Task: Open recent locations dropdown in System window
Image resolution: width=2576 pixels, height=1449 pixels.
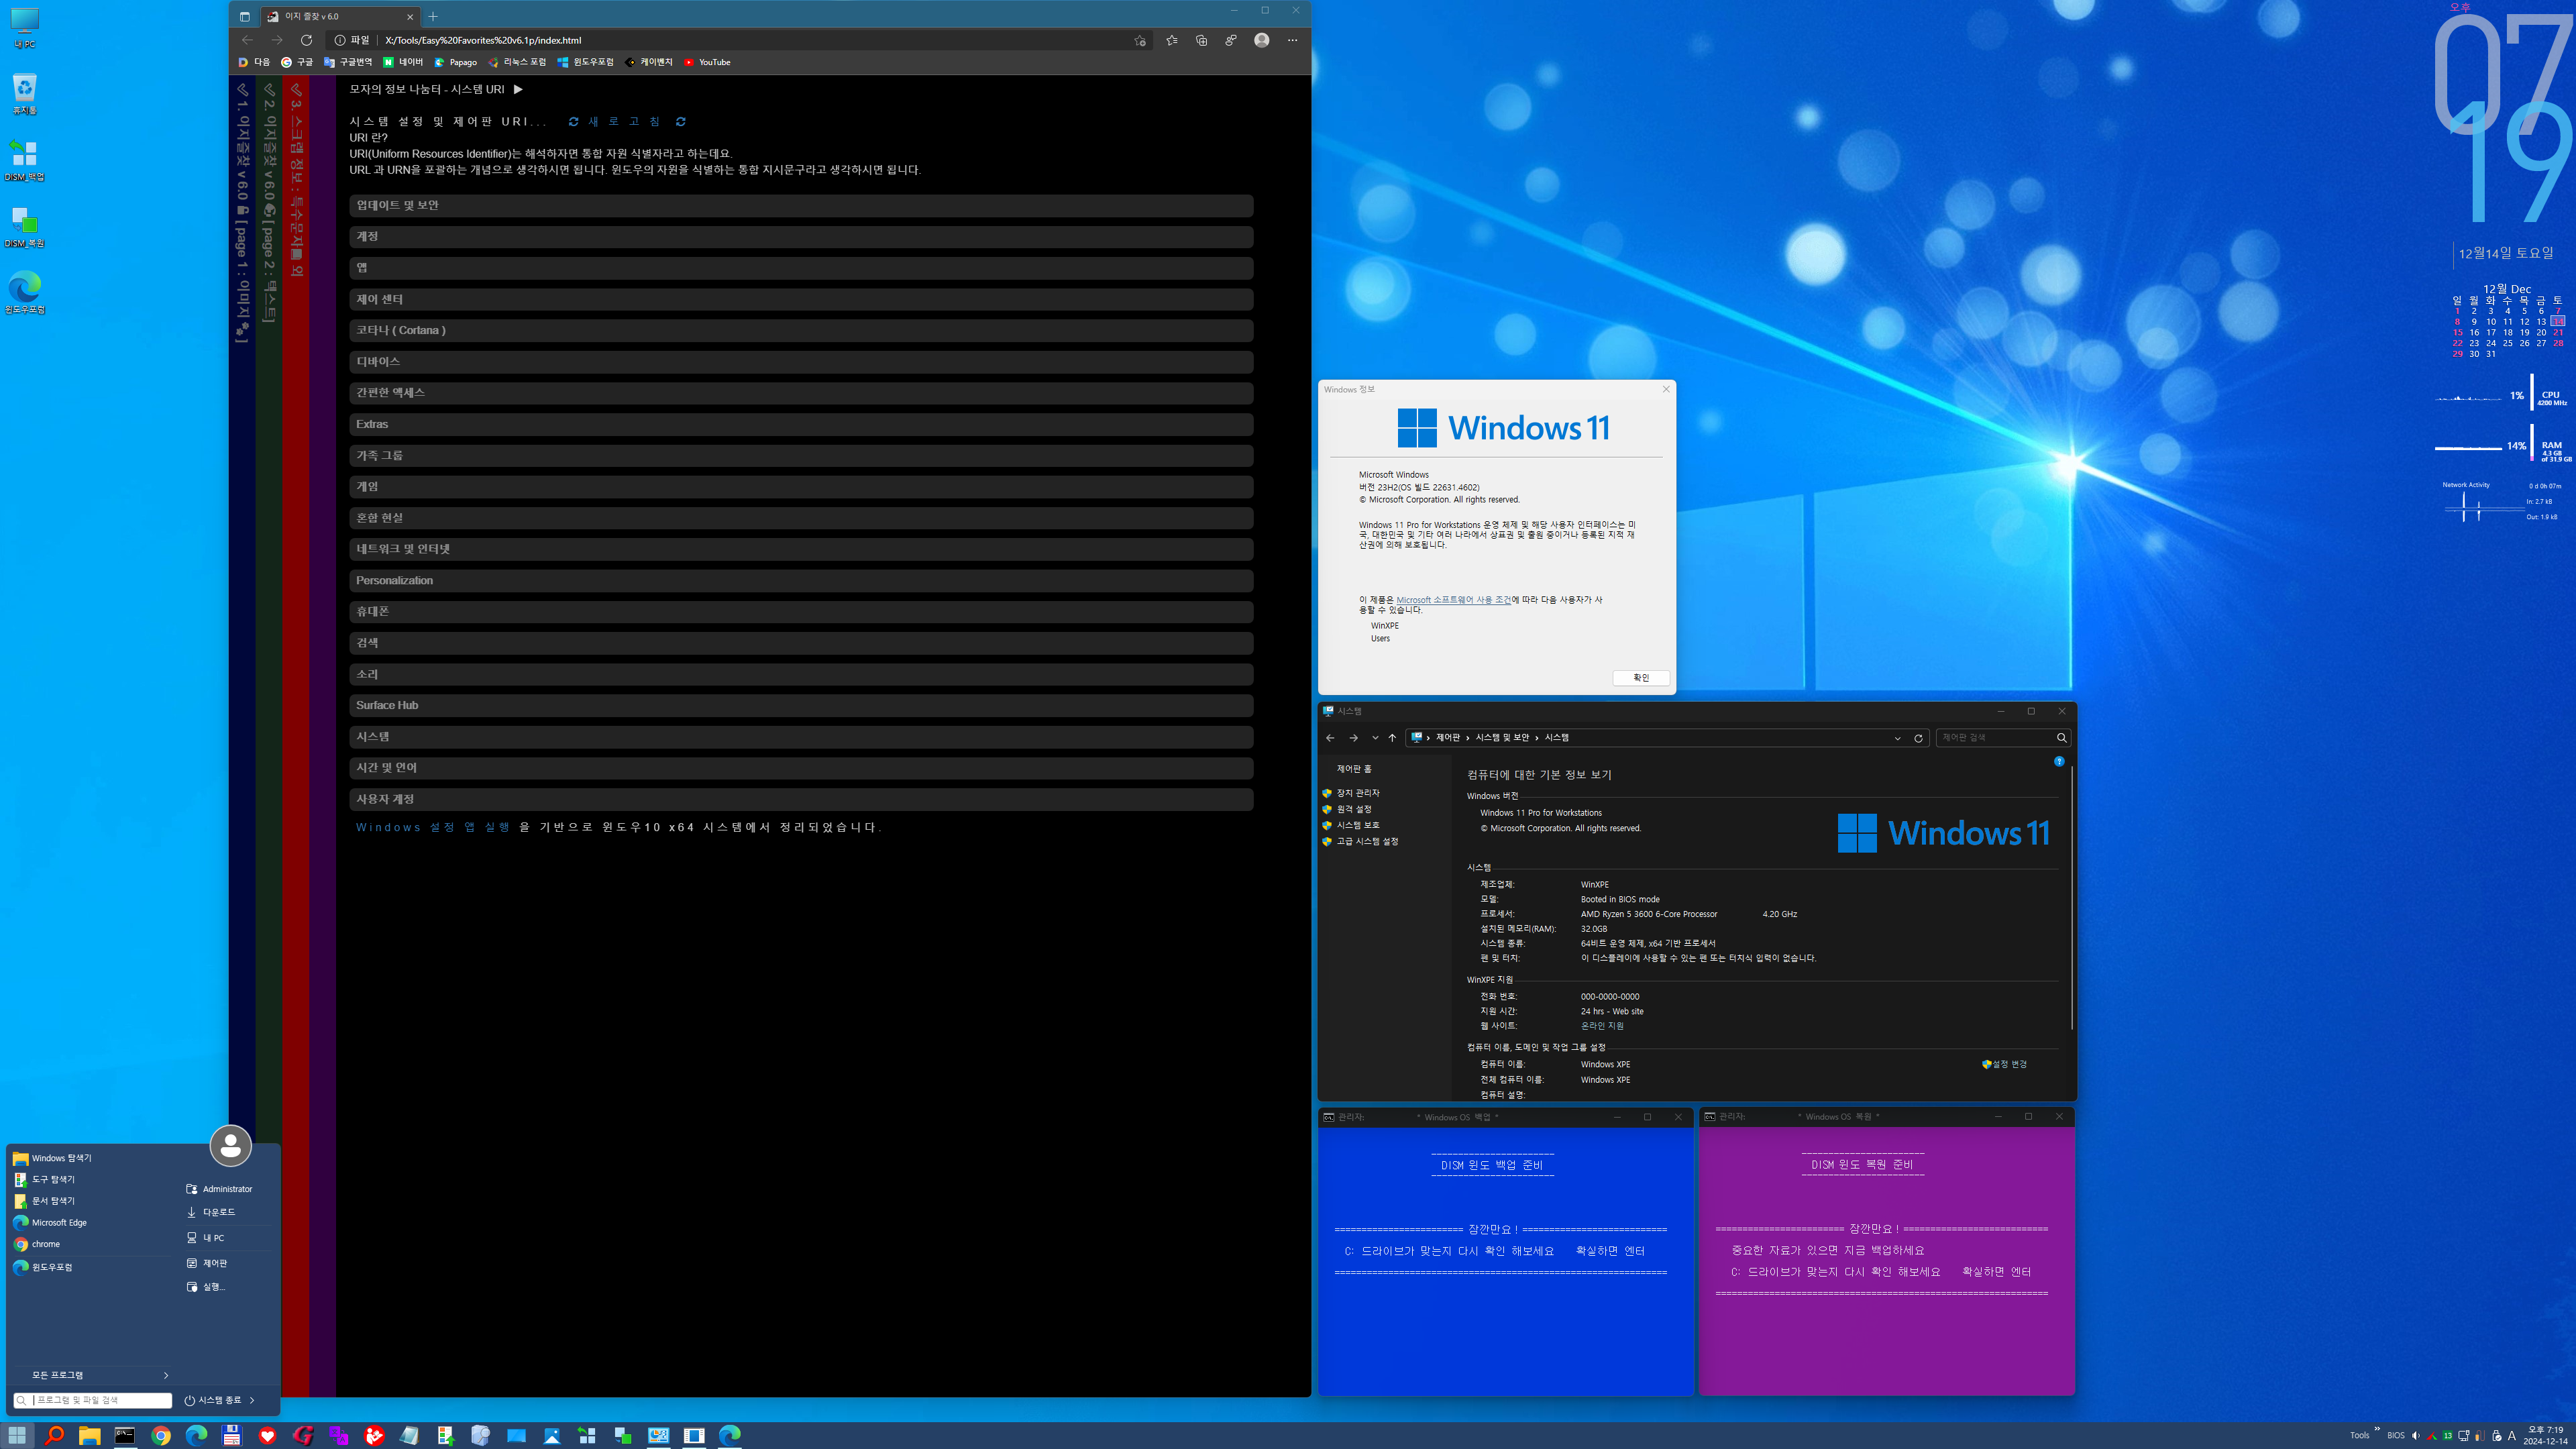Action: pos(1375,738)
